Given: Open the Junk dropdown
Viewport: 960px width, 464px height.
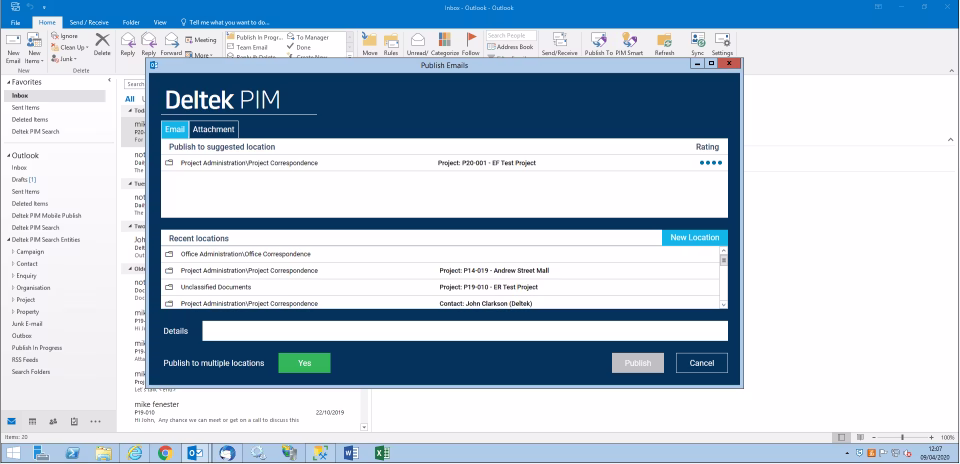Looking at the screenshot, I should pos(64,59).
